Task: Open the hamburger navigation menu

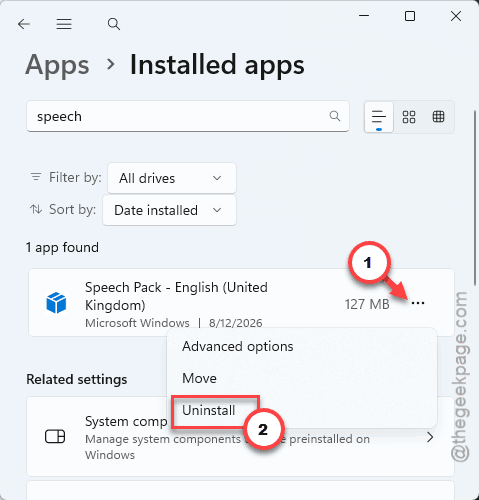Action: (64, 24)
